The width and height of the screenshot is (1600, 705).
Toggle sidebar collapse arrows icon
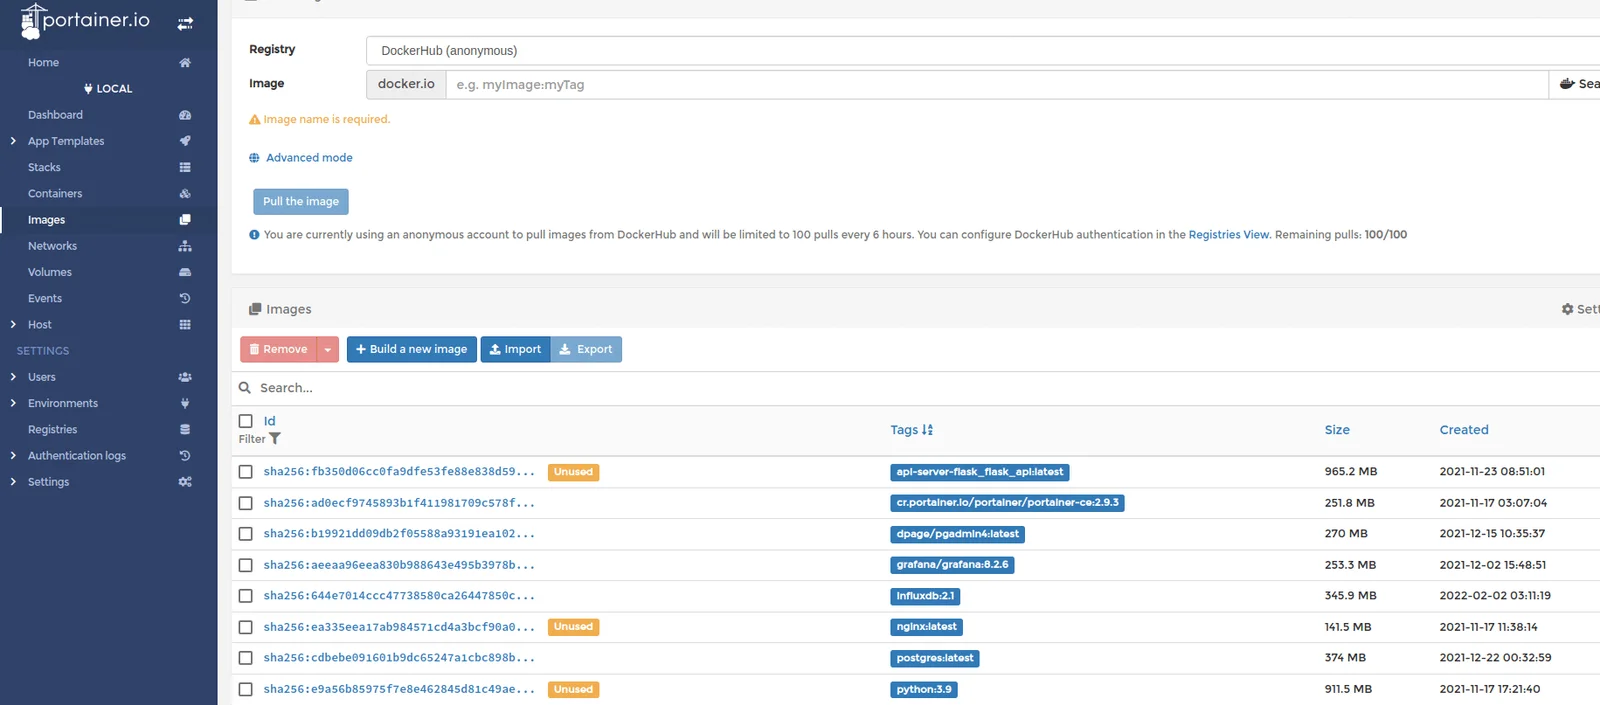(185, 23)
